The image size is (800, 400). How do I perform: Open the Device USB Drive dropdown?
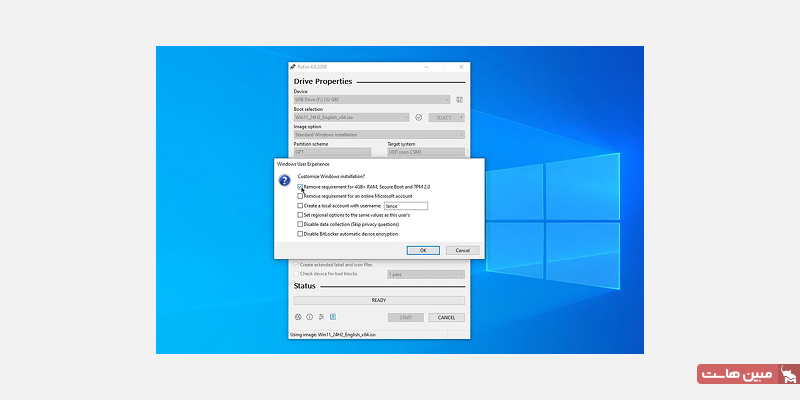click(372, 100)
